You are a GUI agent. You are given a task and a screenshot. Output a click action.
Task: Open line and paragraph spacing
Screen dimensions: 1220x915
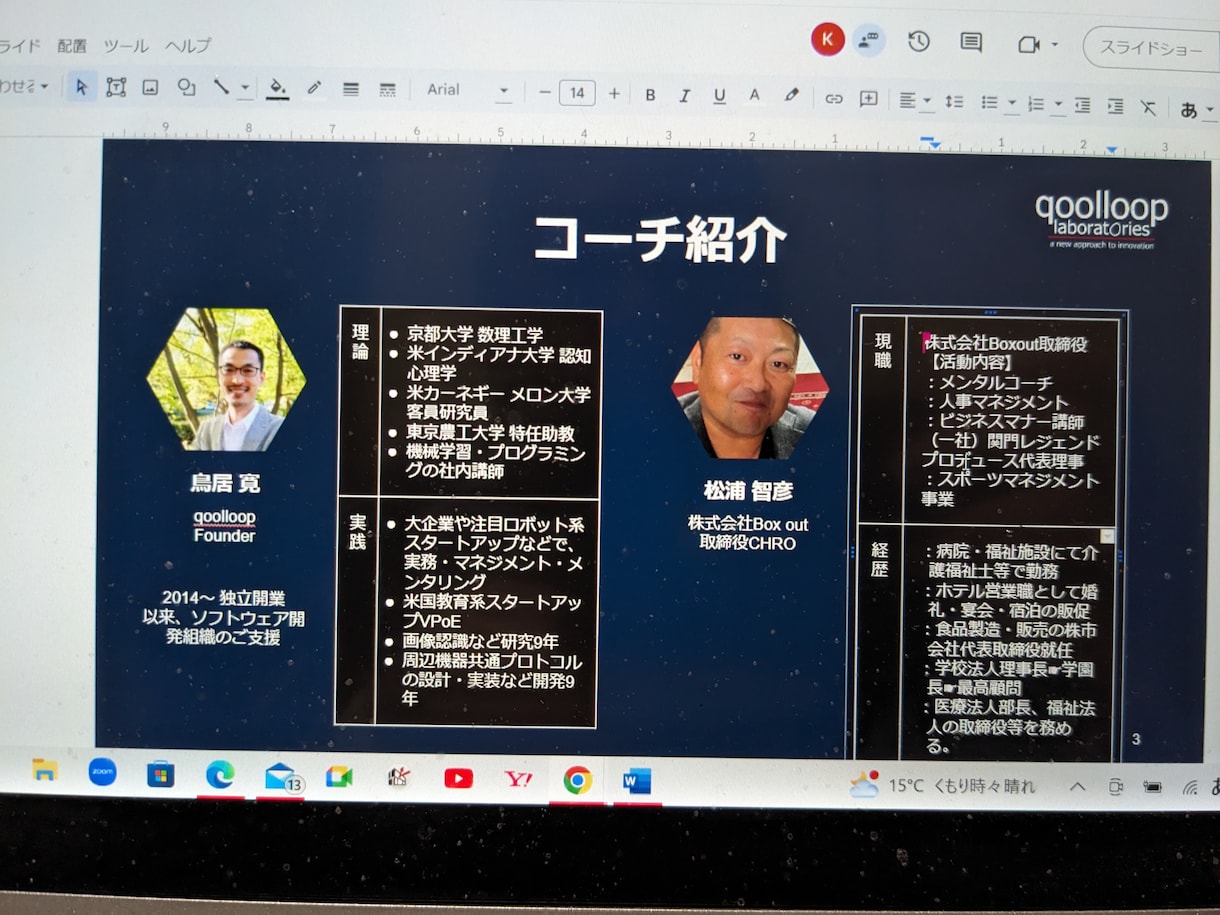pyautogui.click(x=954, y=101)
